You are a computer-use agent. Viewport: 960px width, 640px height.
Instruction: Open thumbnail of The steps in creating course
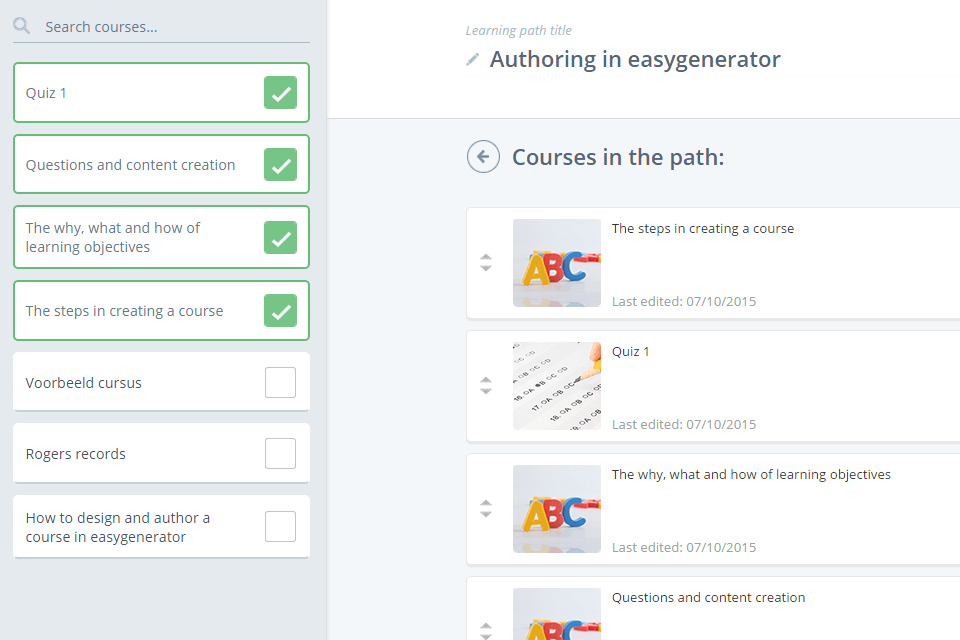point(557,263)
